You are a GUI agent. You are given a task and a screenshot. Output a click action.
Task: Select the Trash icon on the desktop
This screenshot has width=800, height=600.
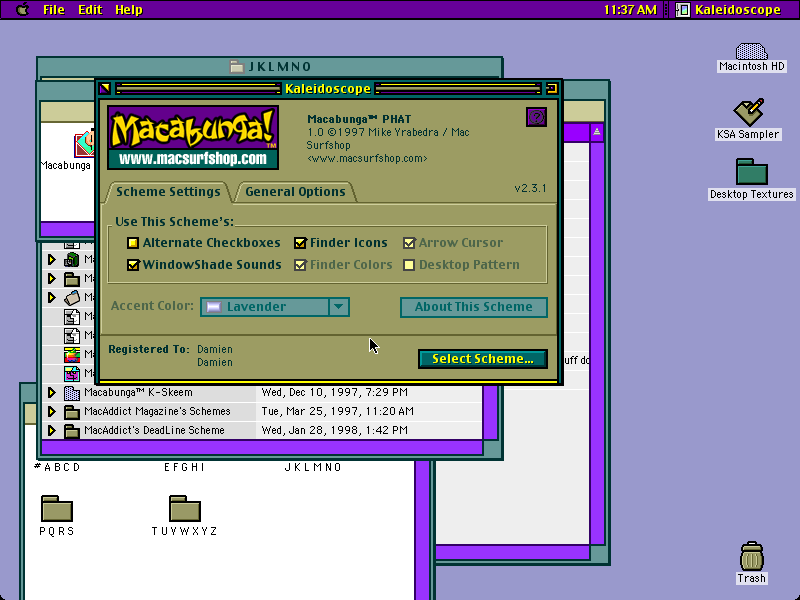[752, 562]
